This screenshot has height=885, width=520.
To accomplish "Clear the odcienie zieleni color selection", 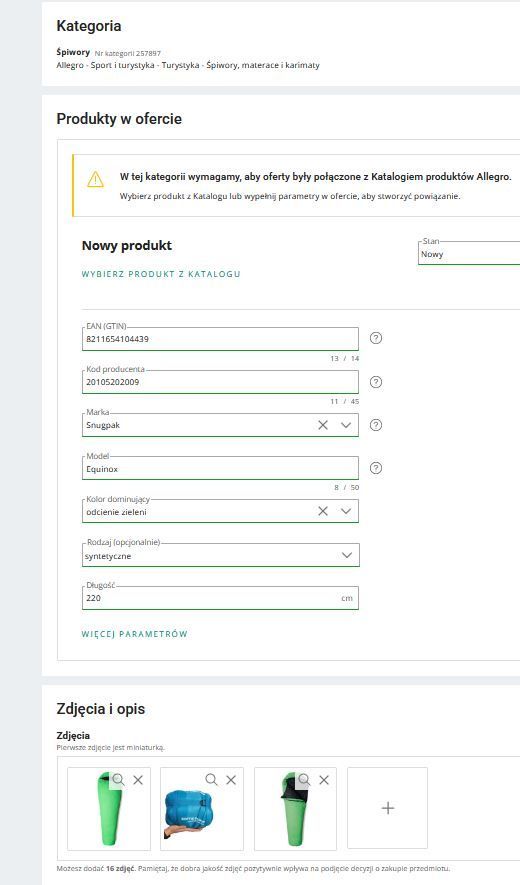I will tap(323, 511).
